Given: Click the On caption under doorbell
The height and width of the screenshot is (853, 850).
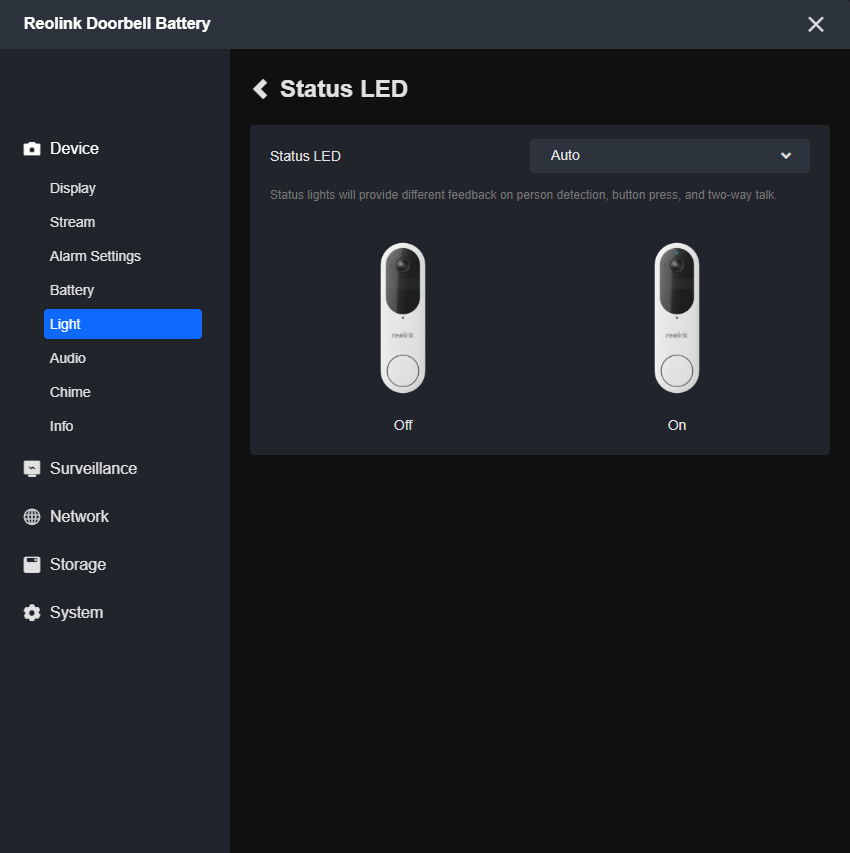Looking at the screenshot, I should (677, 425).
